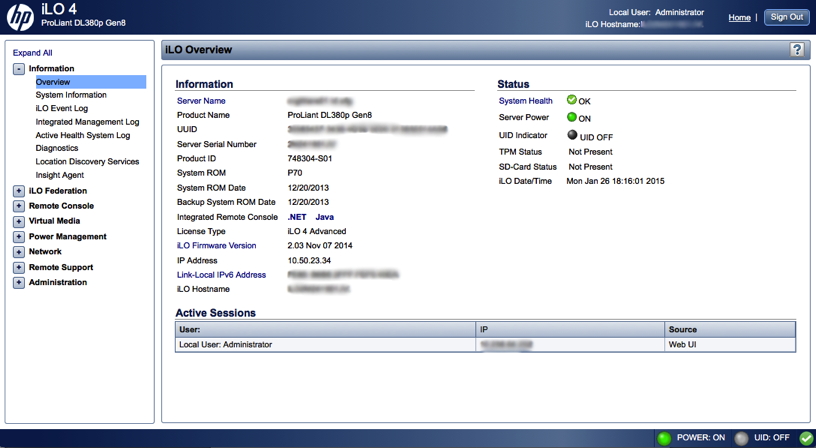Click the footer UID: OFF gray icon

click(742, 438)
